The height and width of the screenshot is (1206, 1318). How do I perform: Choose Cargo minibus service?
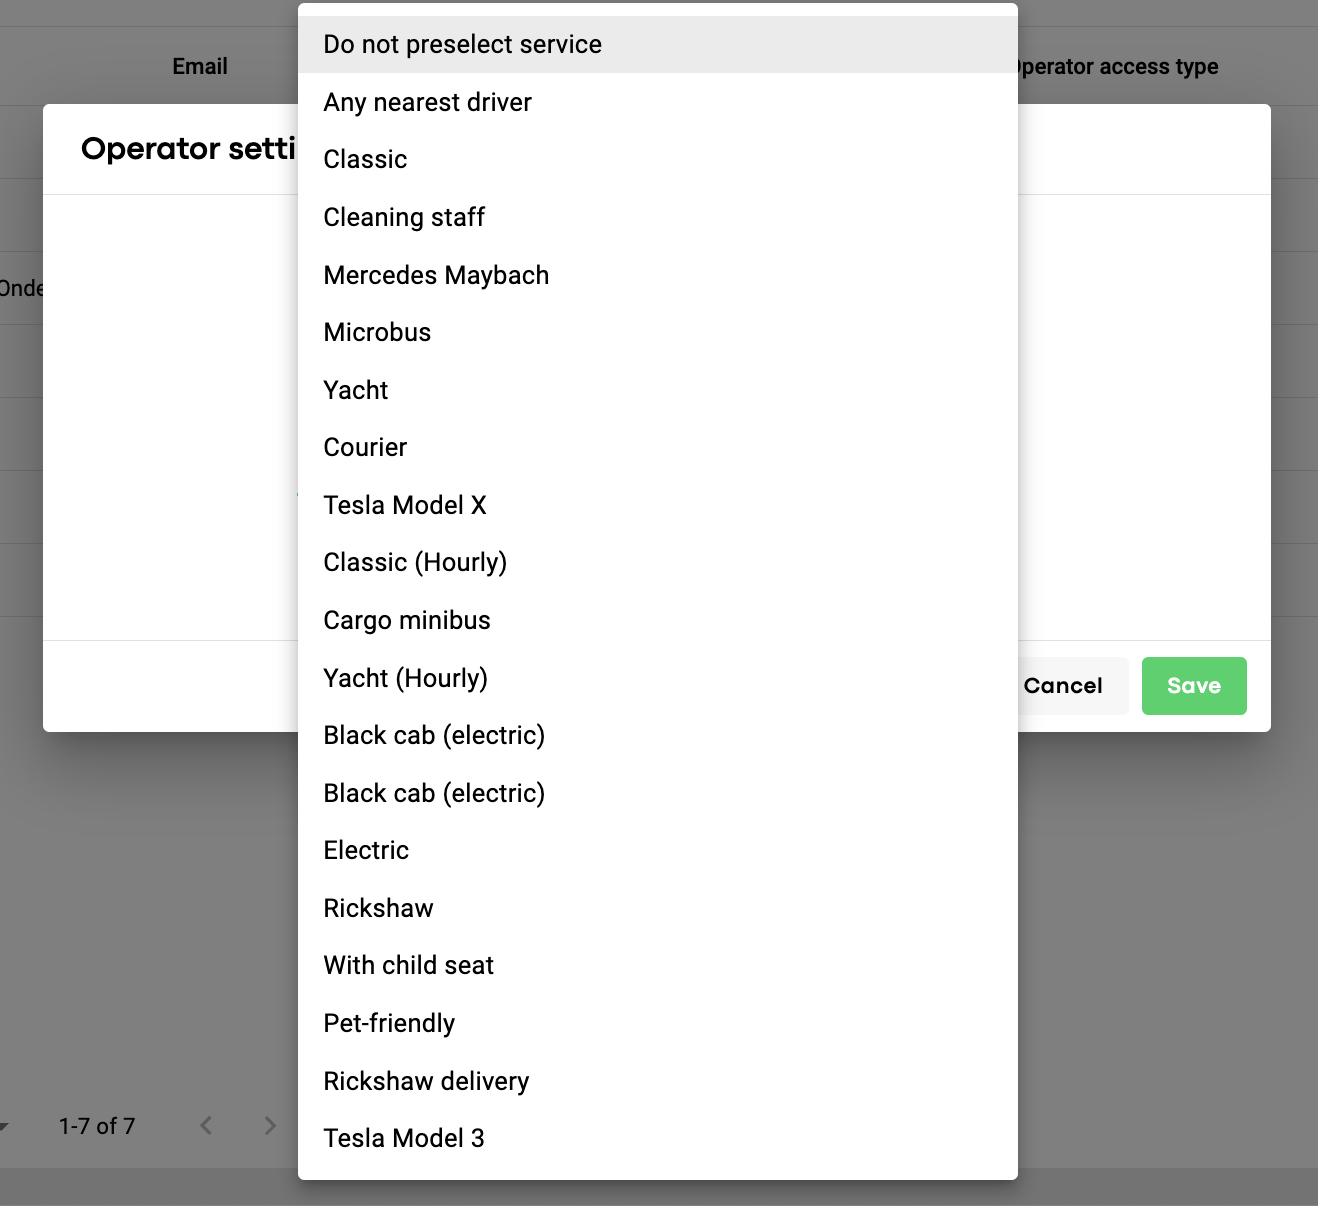point(407,621)
